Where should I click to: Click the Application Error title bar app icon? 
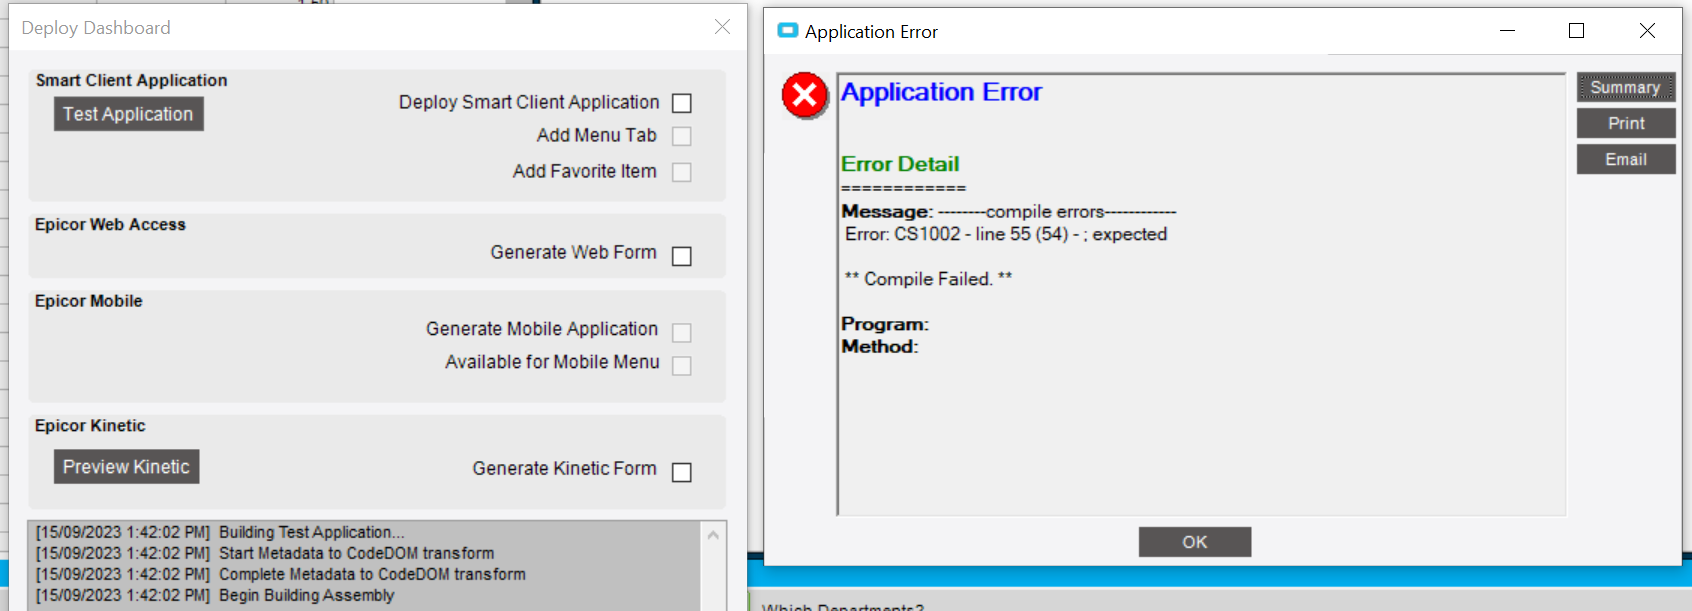788,31
